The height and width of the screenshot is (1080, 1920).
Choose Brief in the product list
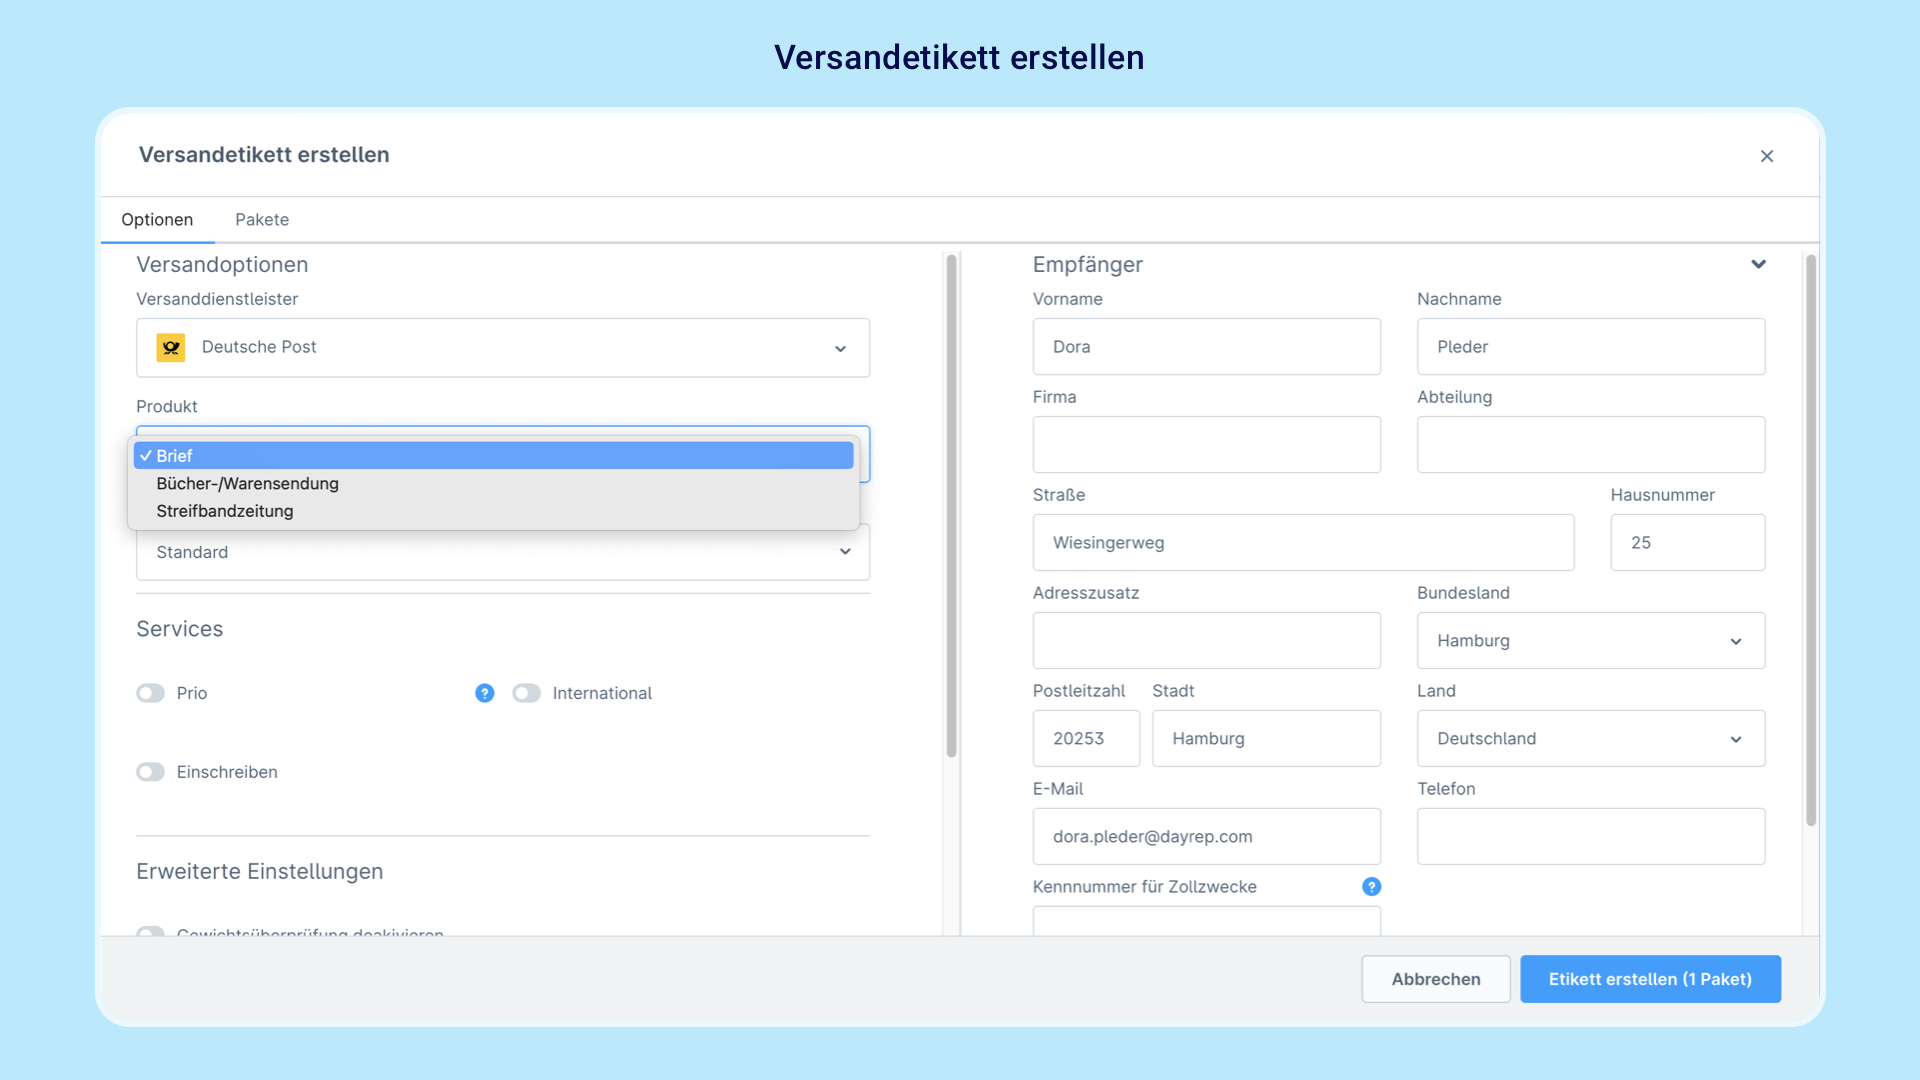coord(494,455)
